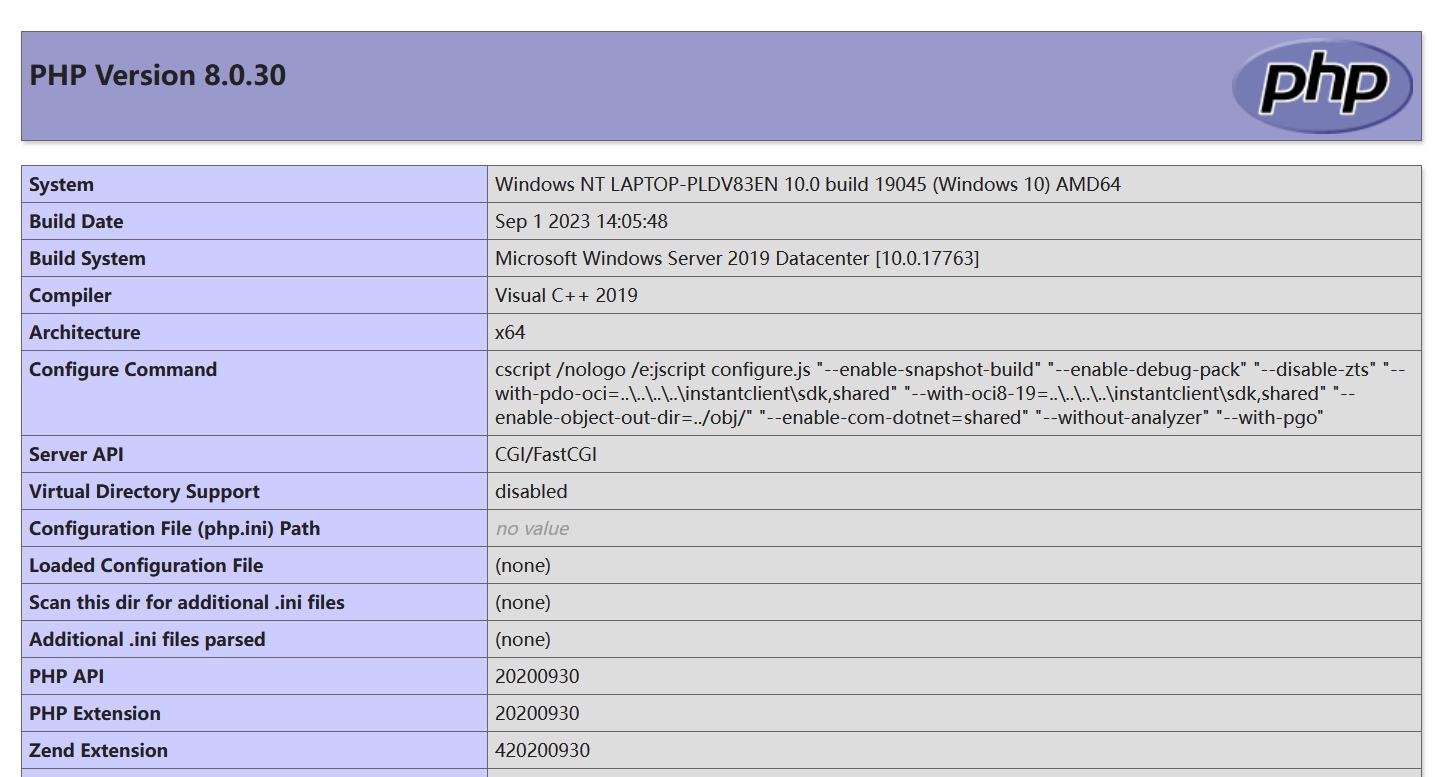This screenshot has height=777, width=1435.
Task: Click the PHP API label
Action: coord(66,677)
